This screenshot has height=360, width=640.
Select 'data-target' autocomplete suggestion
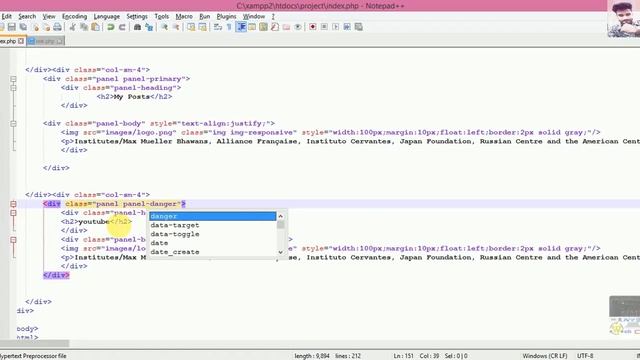(212, 225)
